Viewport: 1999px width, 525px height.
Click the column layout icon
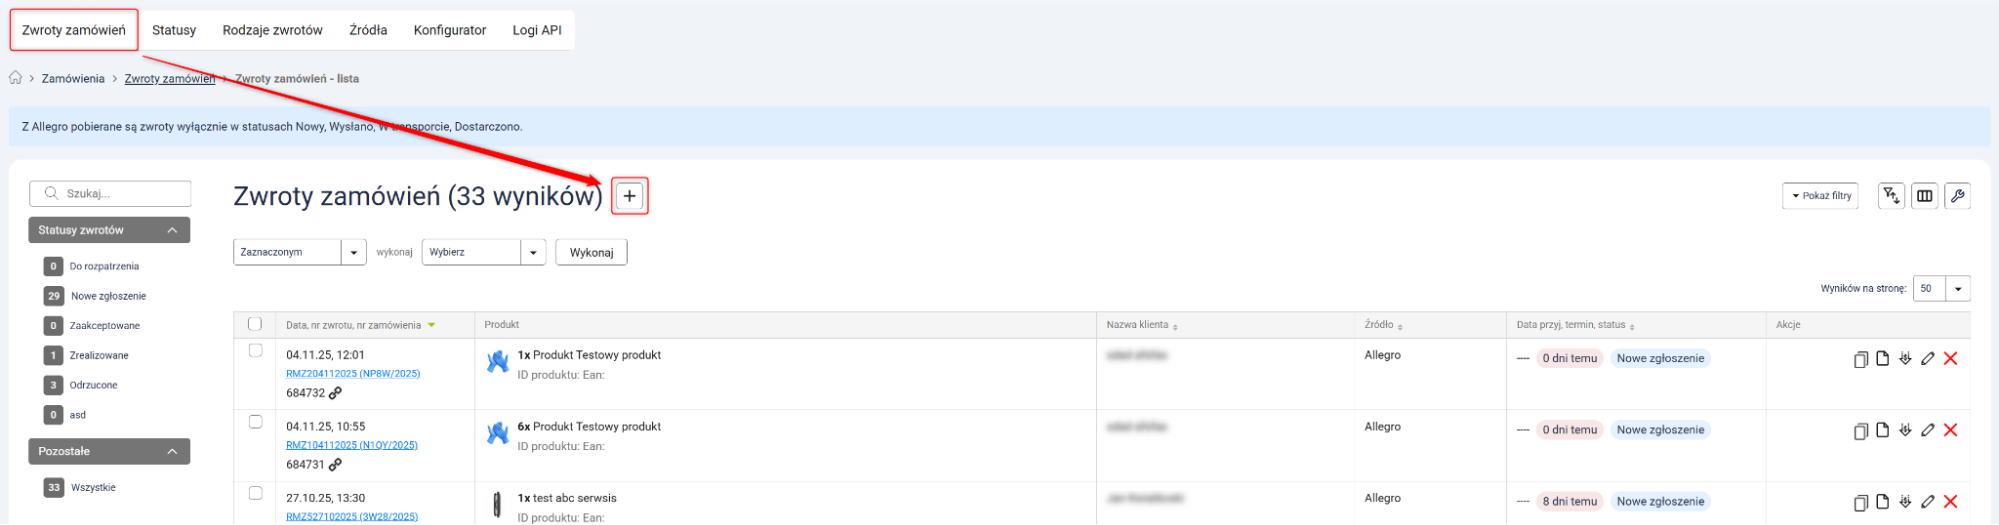tap(1924, 196)
